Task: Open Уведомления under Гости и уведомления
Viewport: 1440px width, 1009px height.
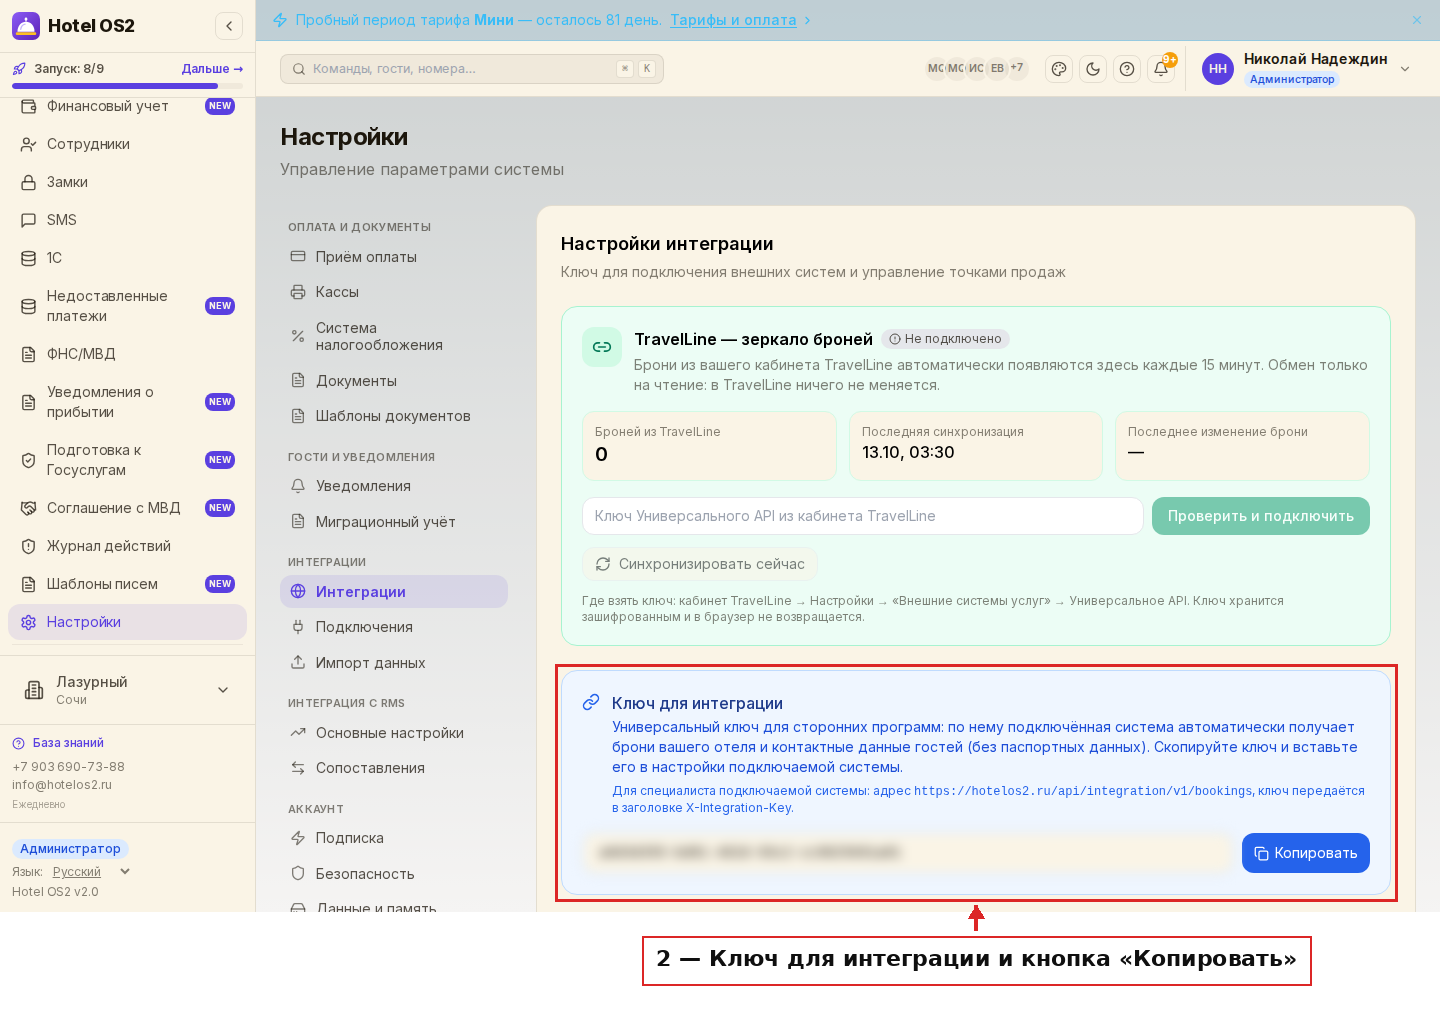Action: (394, 486)
